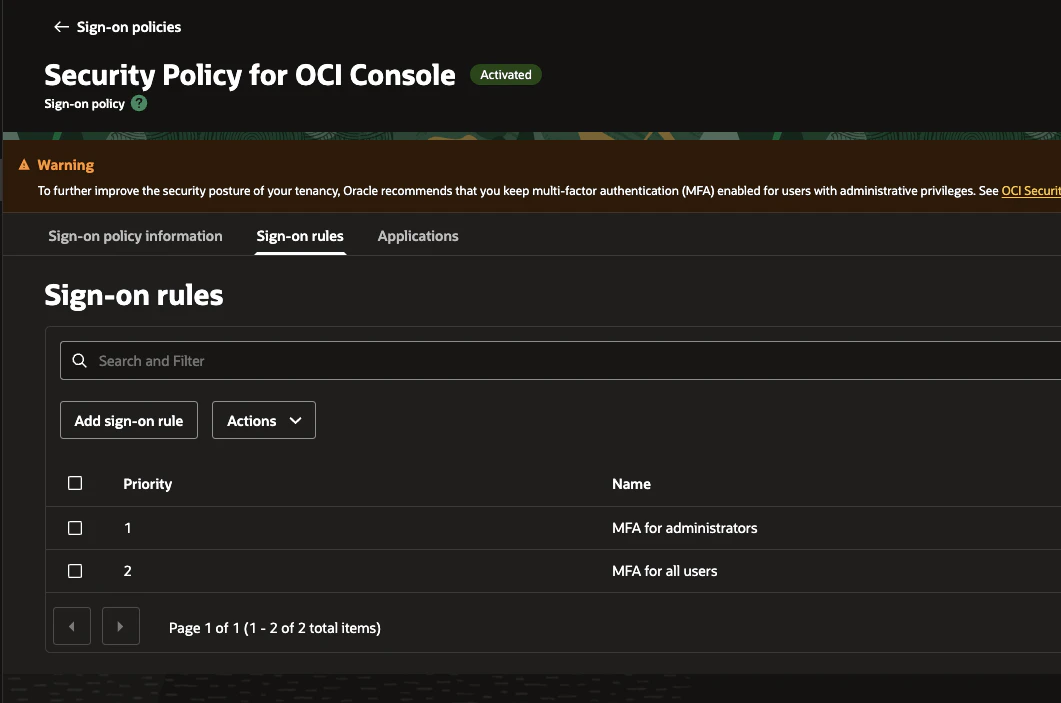Select the Sign-on rules tab
The width and height of the screenshot is (1061, 703).
(x=300, y=236)
